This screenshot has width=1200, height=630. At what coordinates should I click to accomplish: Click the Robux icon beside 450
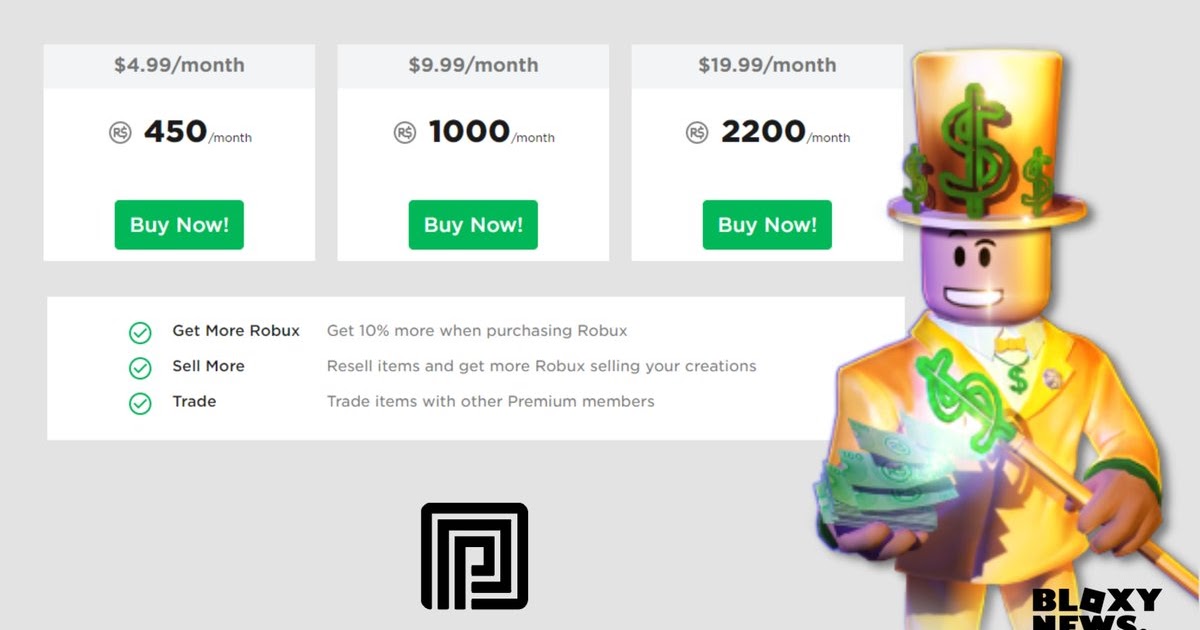point(120,132)
